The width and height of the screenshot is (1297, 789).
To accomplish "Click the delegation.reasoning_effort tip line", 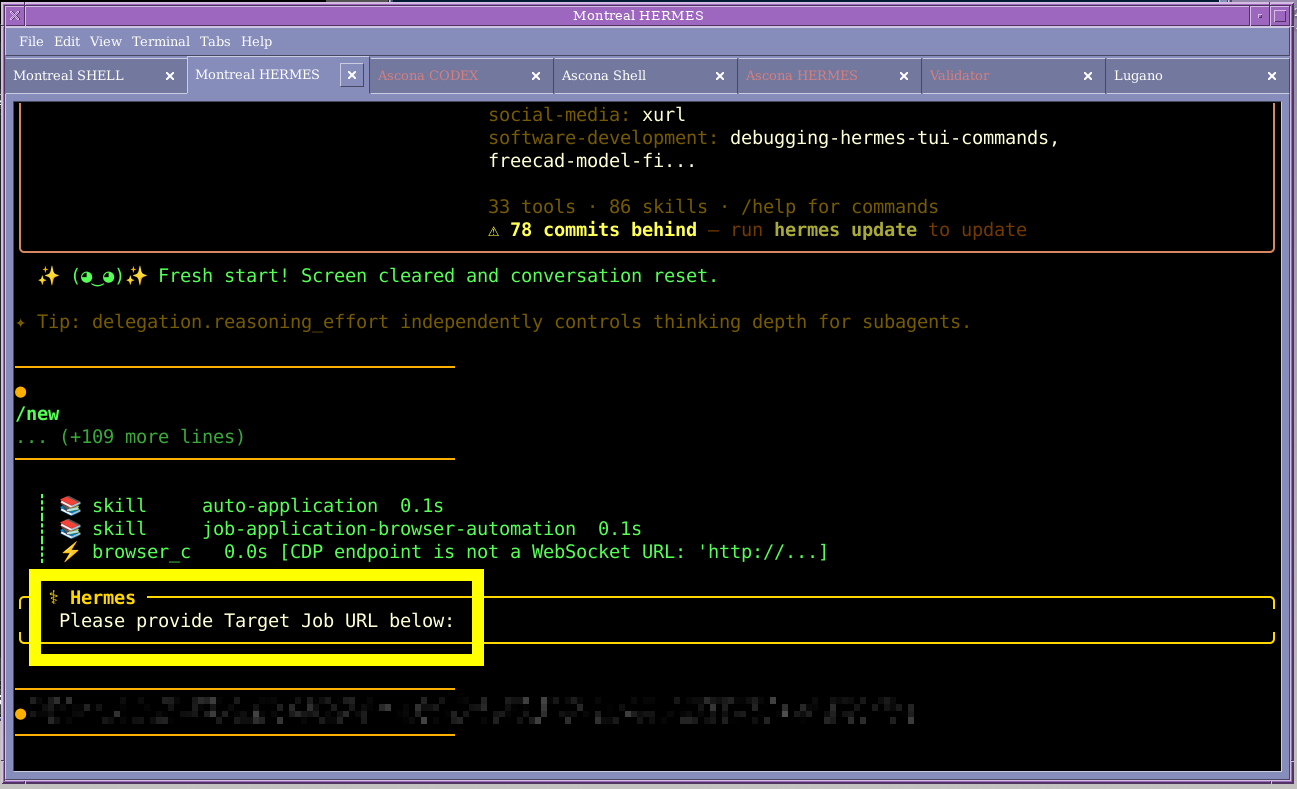I will 494,322.
